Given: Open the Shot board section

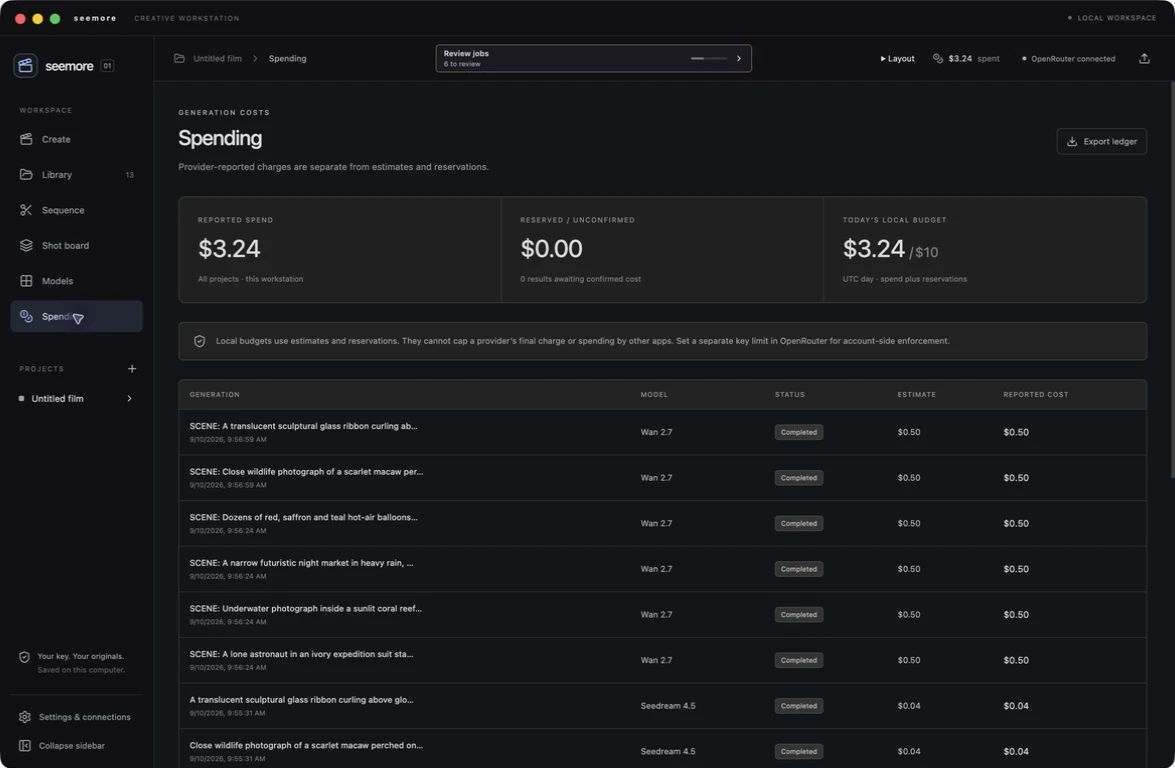Looking at the screenshot, I should [76, 245].
